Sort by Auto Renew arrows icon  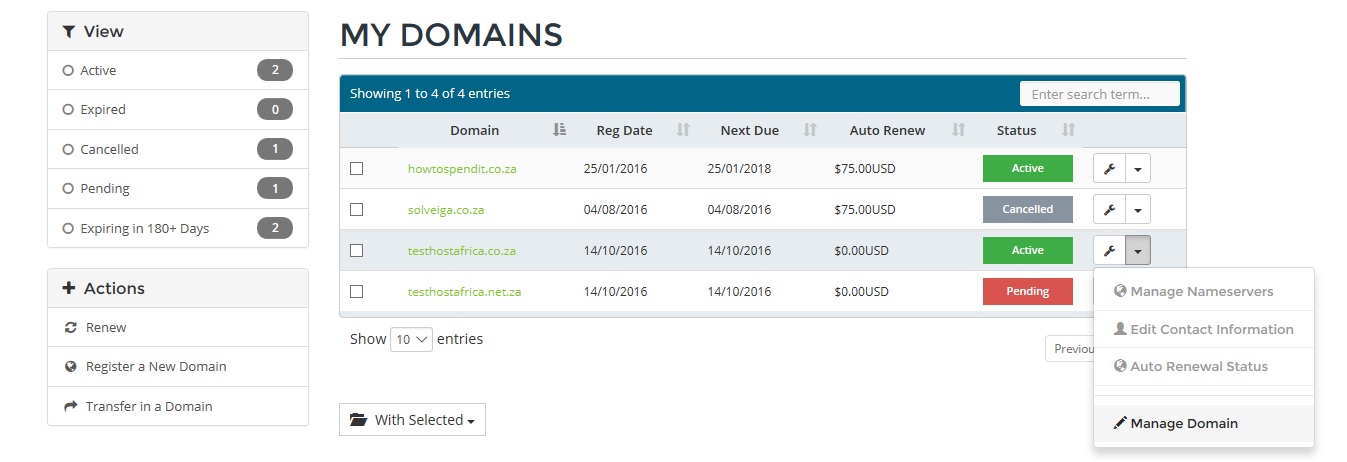958,130
